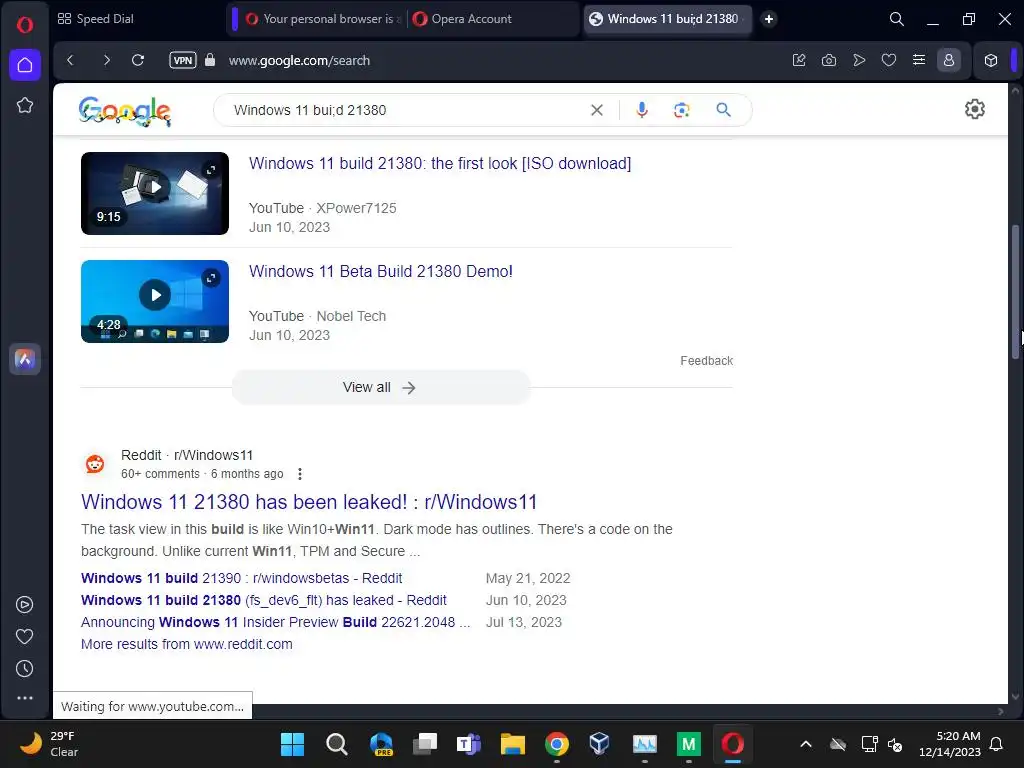Open the extensions cube icon
This screenshot has width=1024, height=768.
click(991, 60)
